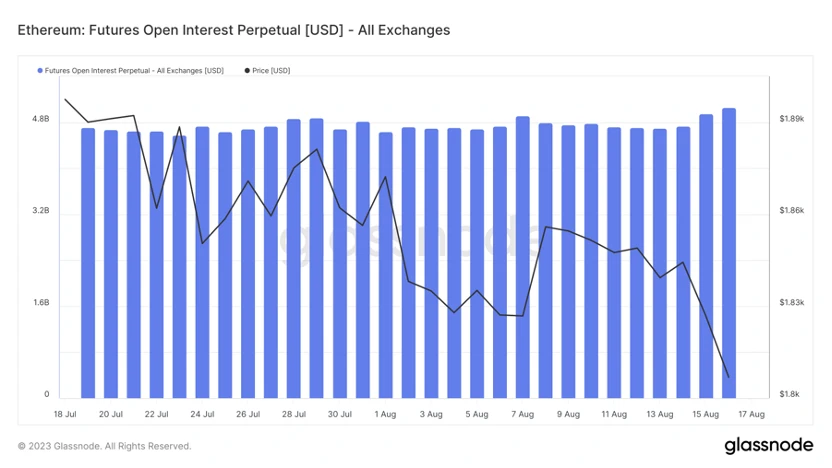Toggle the Price [USD] legend label

click(272, 71)
